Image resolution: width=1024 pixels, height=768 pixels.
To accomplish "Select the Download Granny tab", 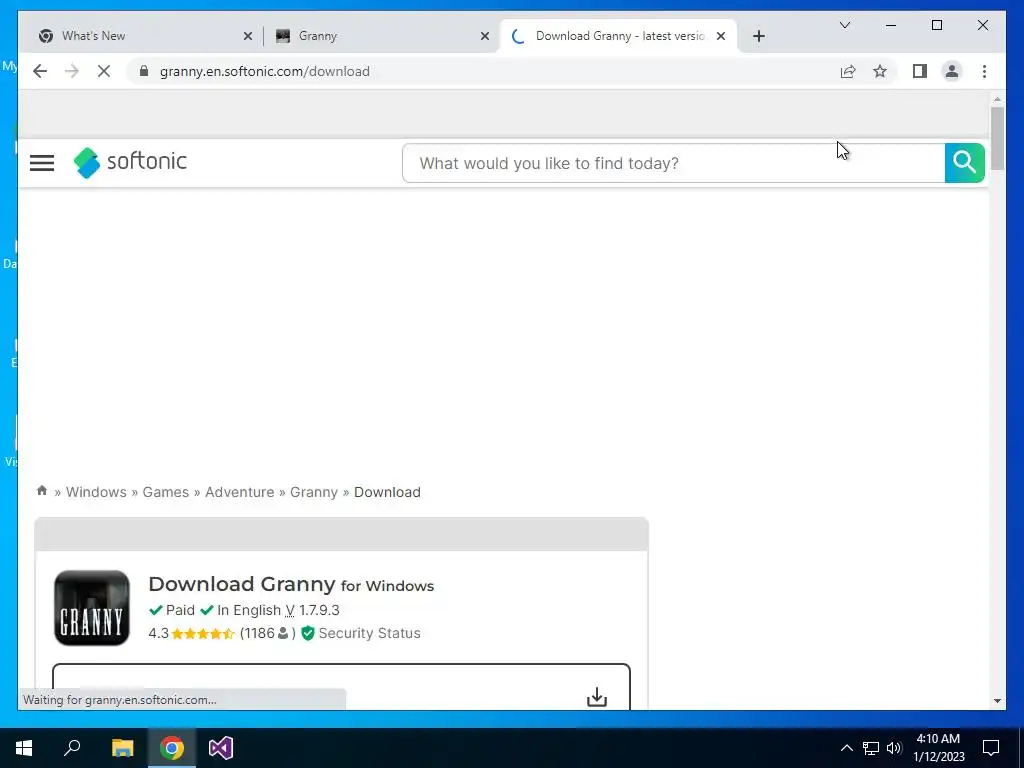I will click(x=618, y=36).
